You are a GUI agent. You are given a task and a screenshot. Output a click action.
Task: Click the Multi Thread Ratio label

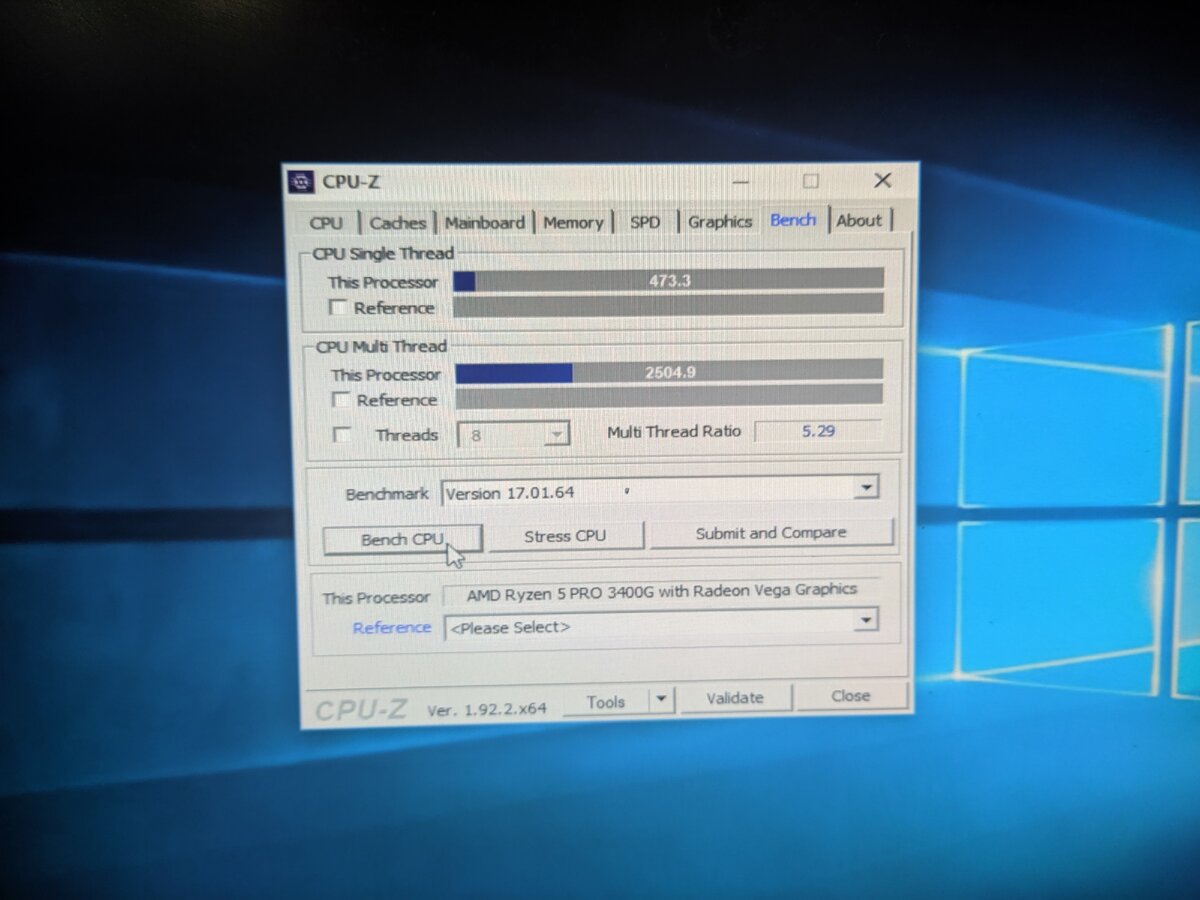pos(675,431)
